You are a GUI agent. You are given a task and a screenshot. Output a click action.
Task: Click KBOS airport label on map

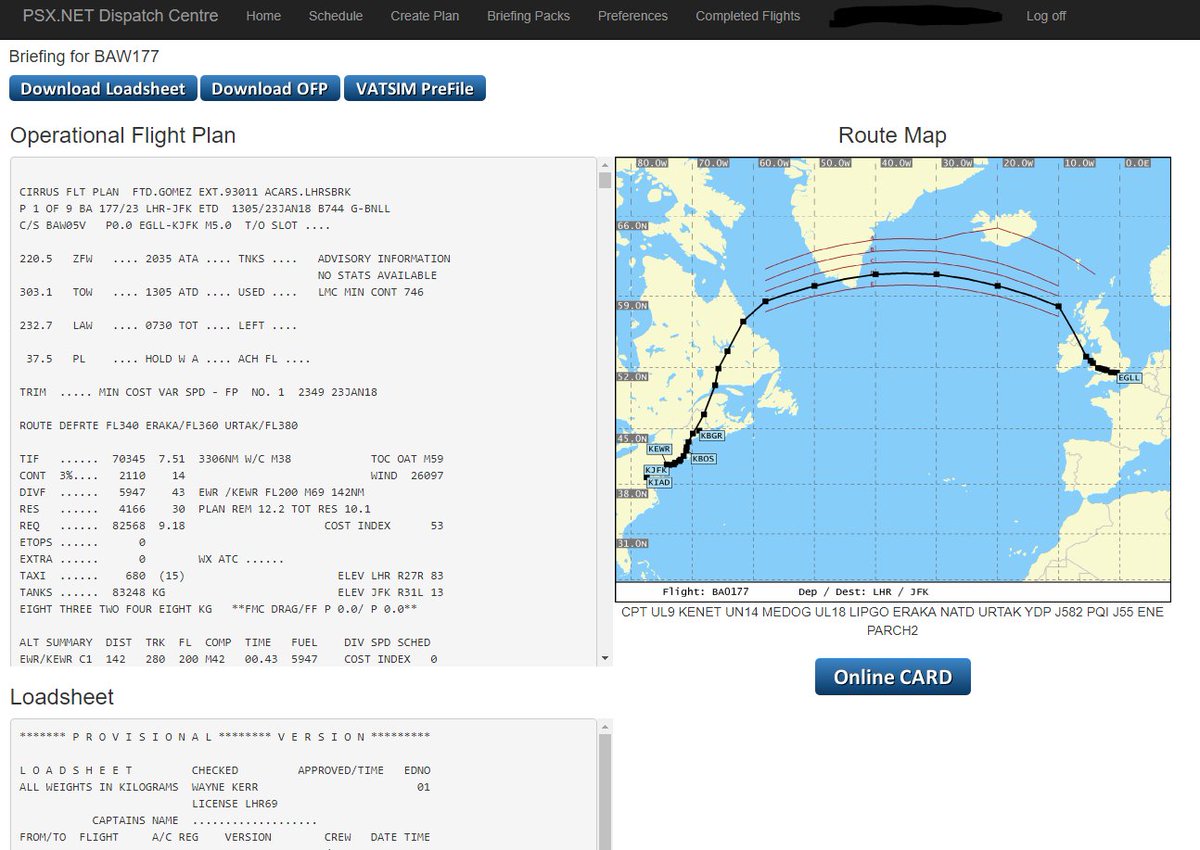click(x=703, y=458)
